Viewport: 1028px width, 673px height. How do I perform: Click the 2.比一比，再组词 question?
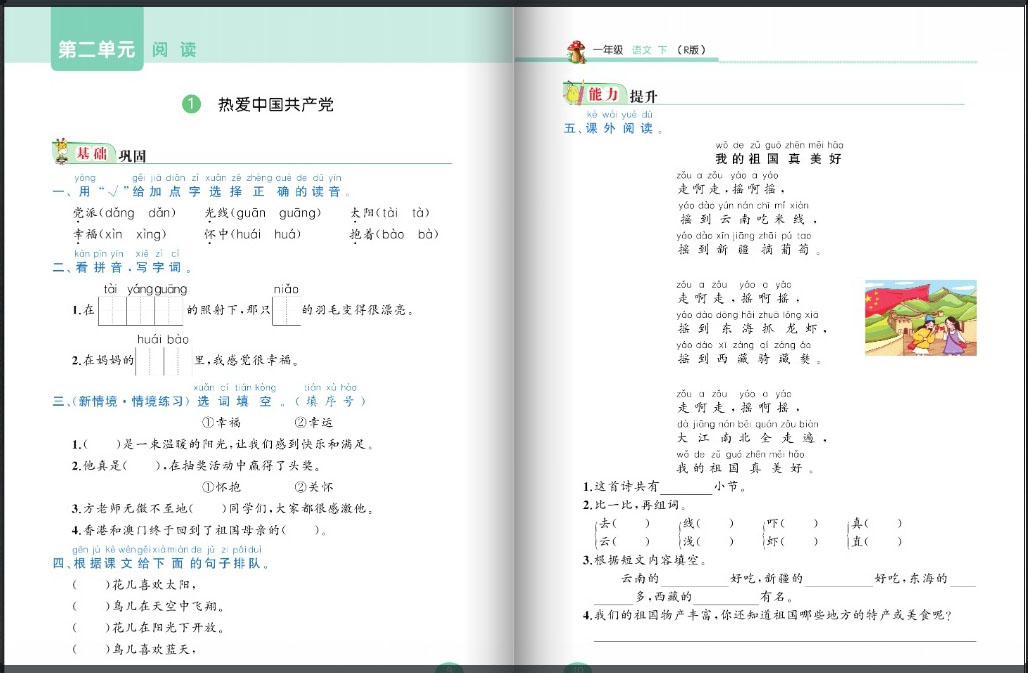635,505
